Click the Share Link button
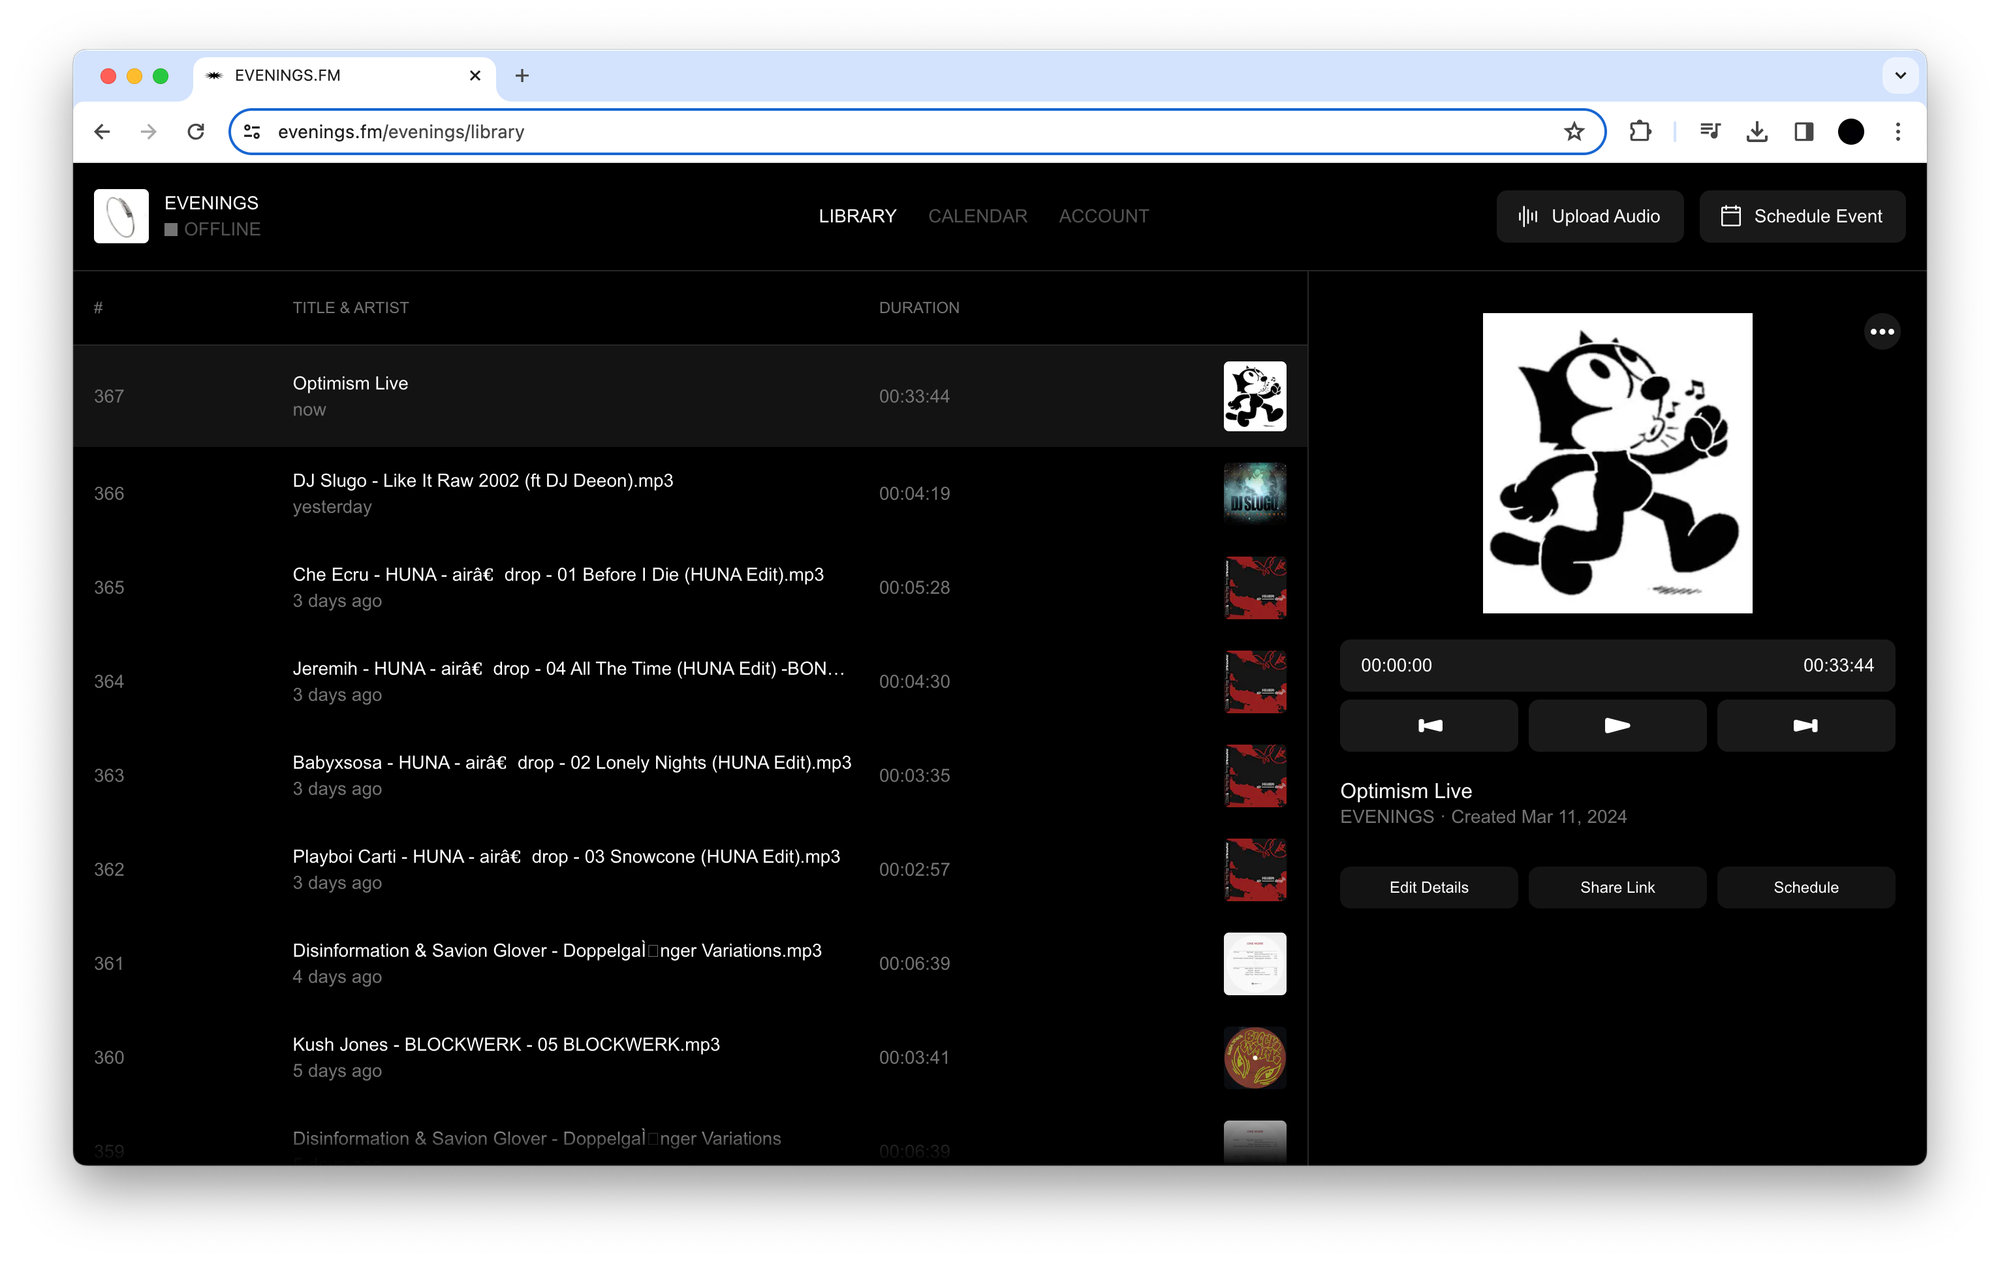Viewport: 2000px width, 1262px height. [1617, 887]
